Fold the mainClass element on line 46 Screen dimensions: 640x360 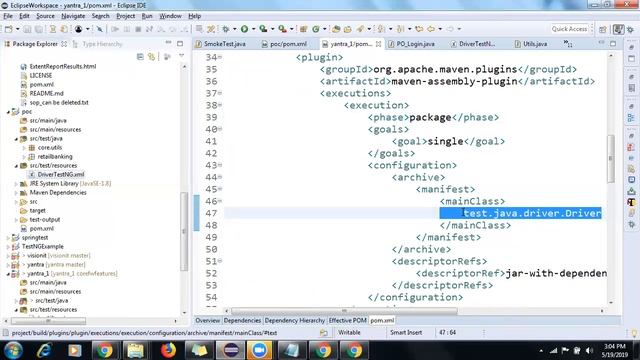(220, 201)
